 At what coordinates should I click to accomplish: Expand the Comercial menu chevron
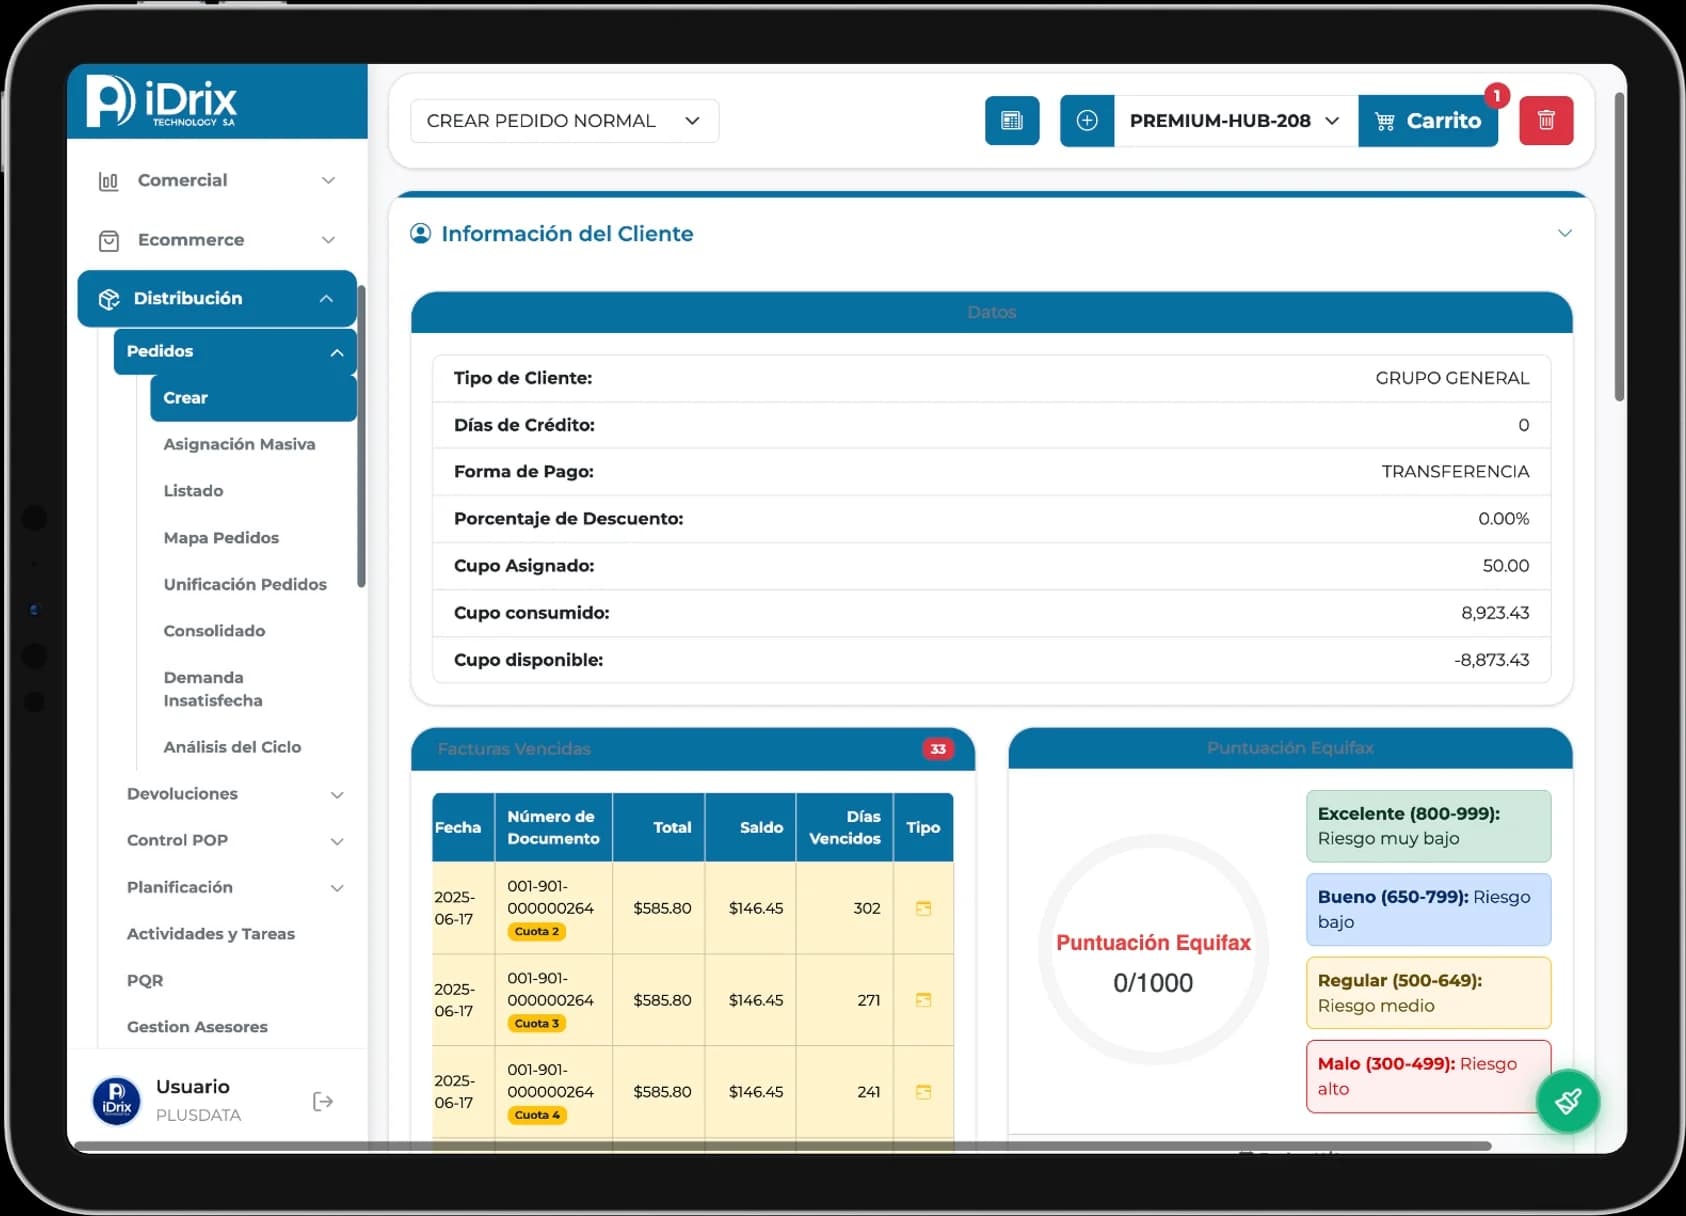[328, 180]
